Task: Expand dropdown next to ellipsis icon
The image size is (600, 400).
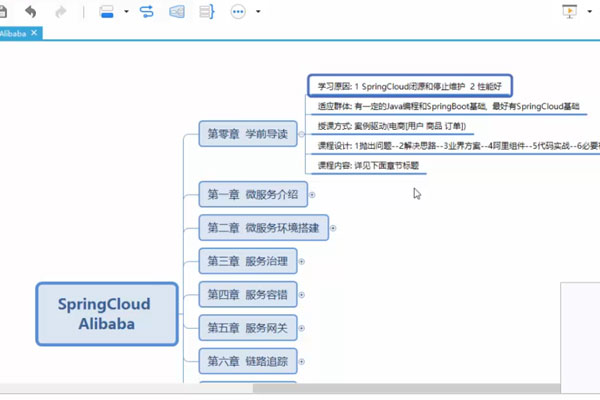Action: [x=258, y=11]
